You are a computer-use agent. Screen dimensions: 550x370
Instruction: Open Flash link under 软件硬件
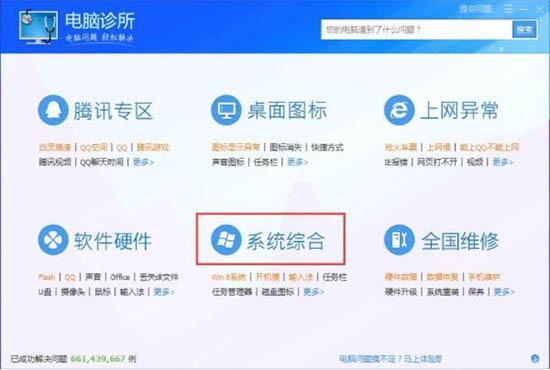click(x=47, y=277)
